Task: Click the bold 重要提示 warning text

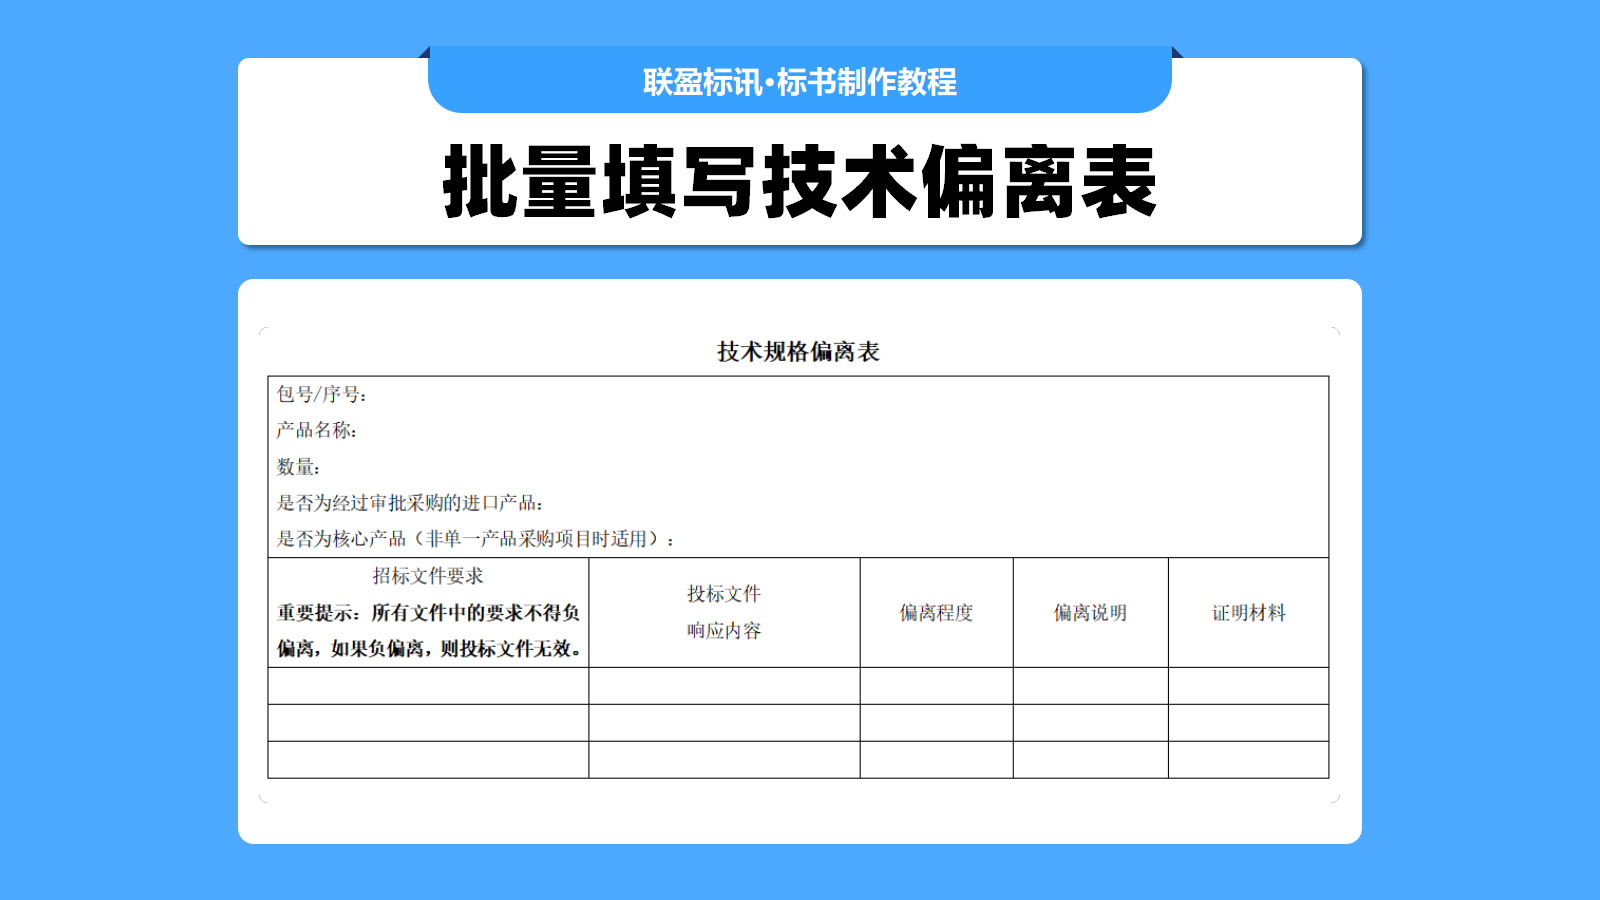Action: (429, 631)
